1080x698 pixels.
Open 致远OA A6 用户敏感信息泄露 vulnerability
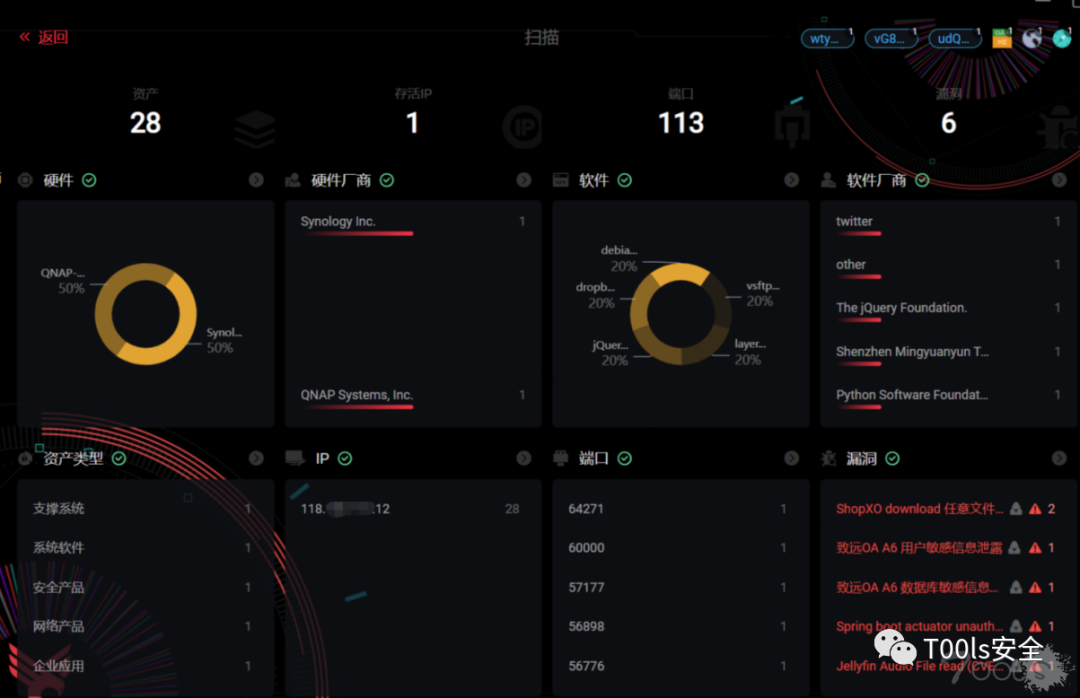click(919, 548)
